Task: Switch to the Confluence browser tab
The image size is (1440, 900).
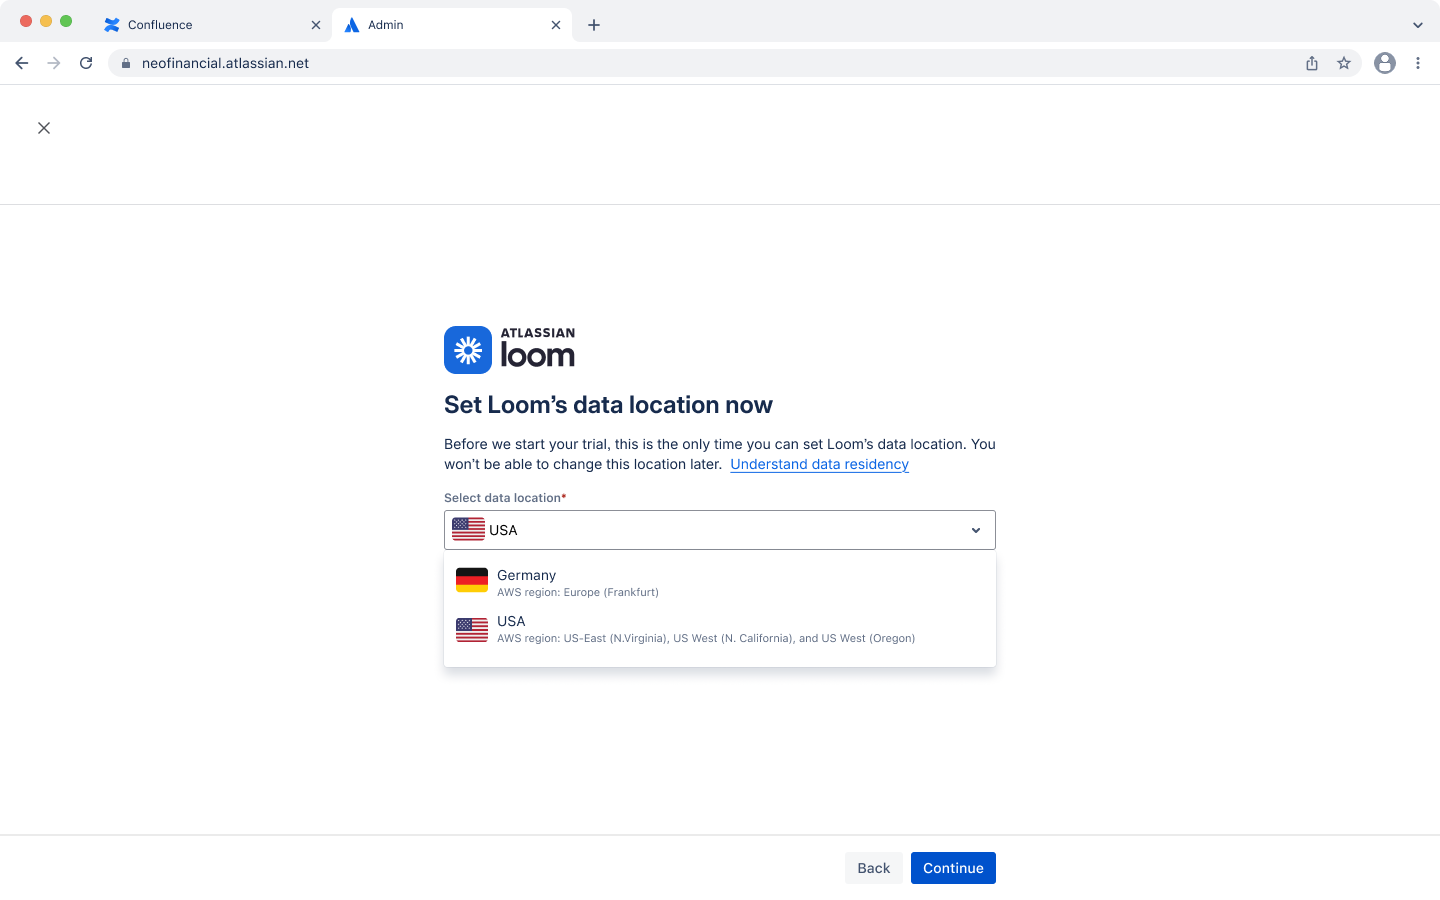Action: point(213,25)
